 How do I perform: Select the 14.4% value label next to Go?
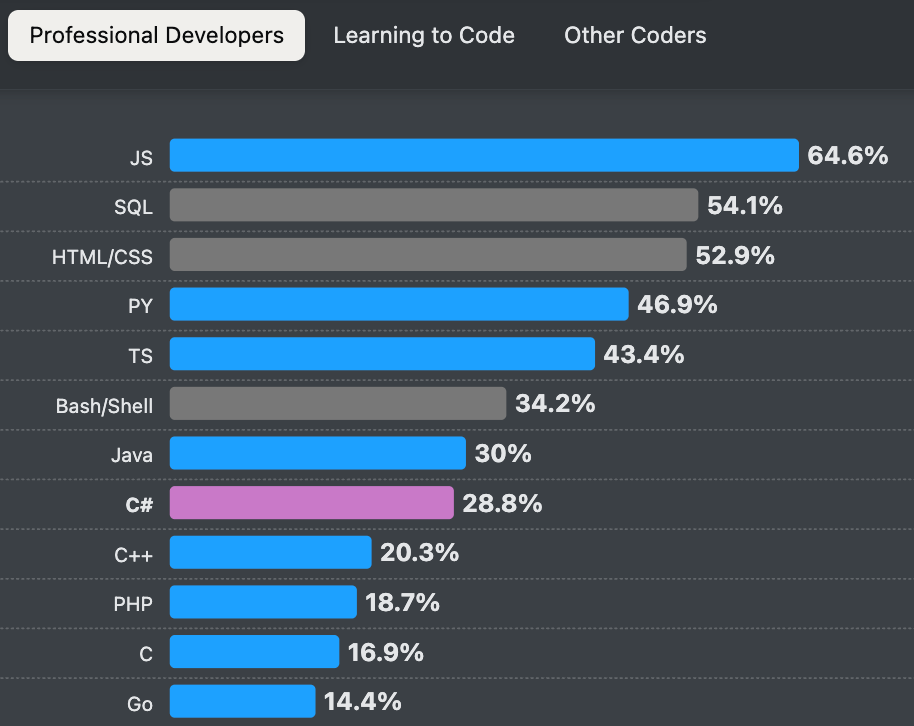(x=362, y=702)
